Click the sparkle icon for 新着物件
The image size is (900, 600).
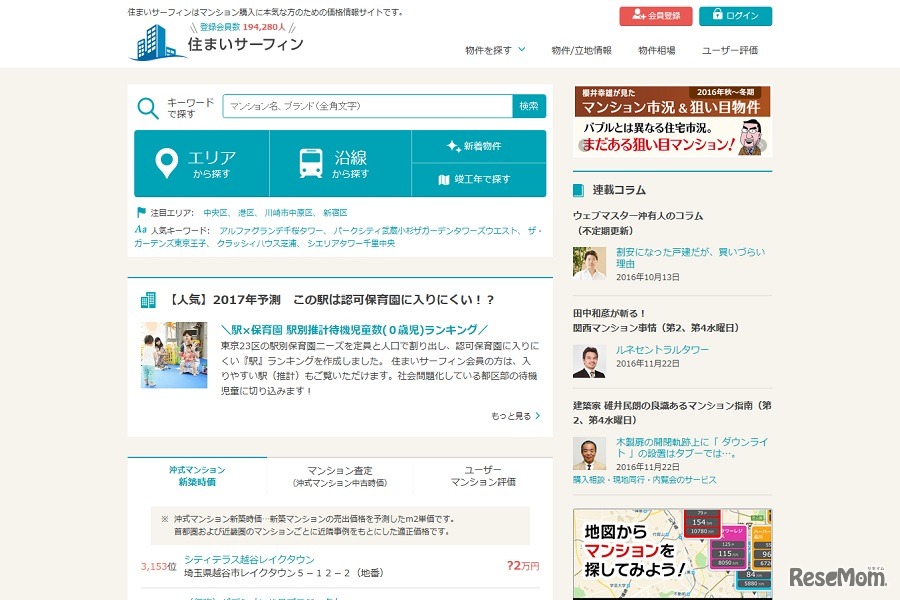(453, 146)
